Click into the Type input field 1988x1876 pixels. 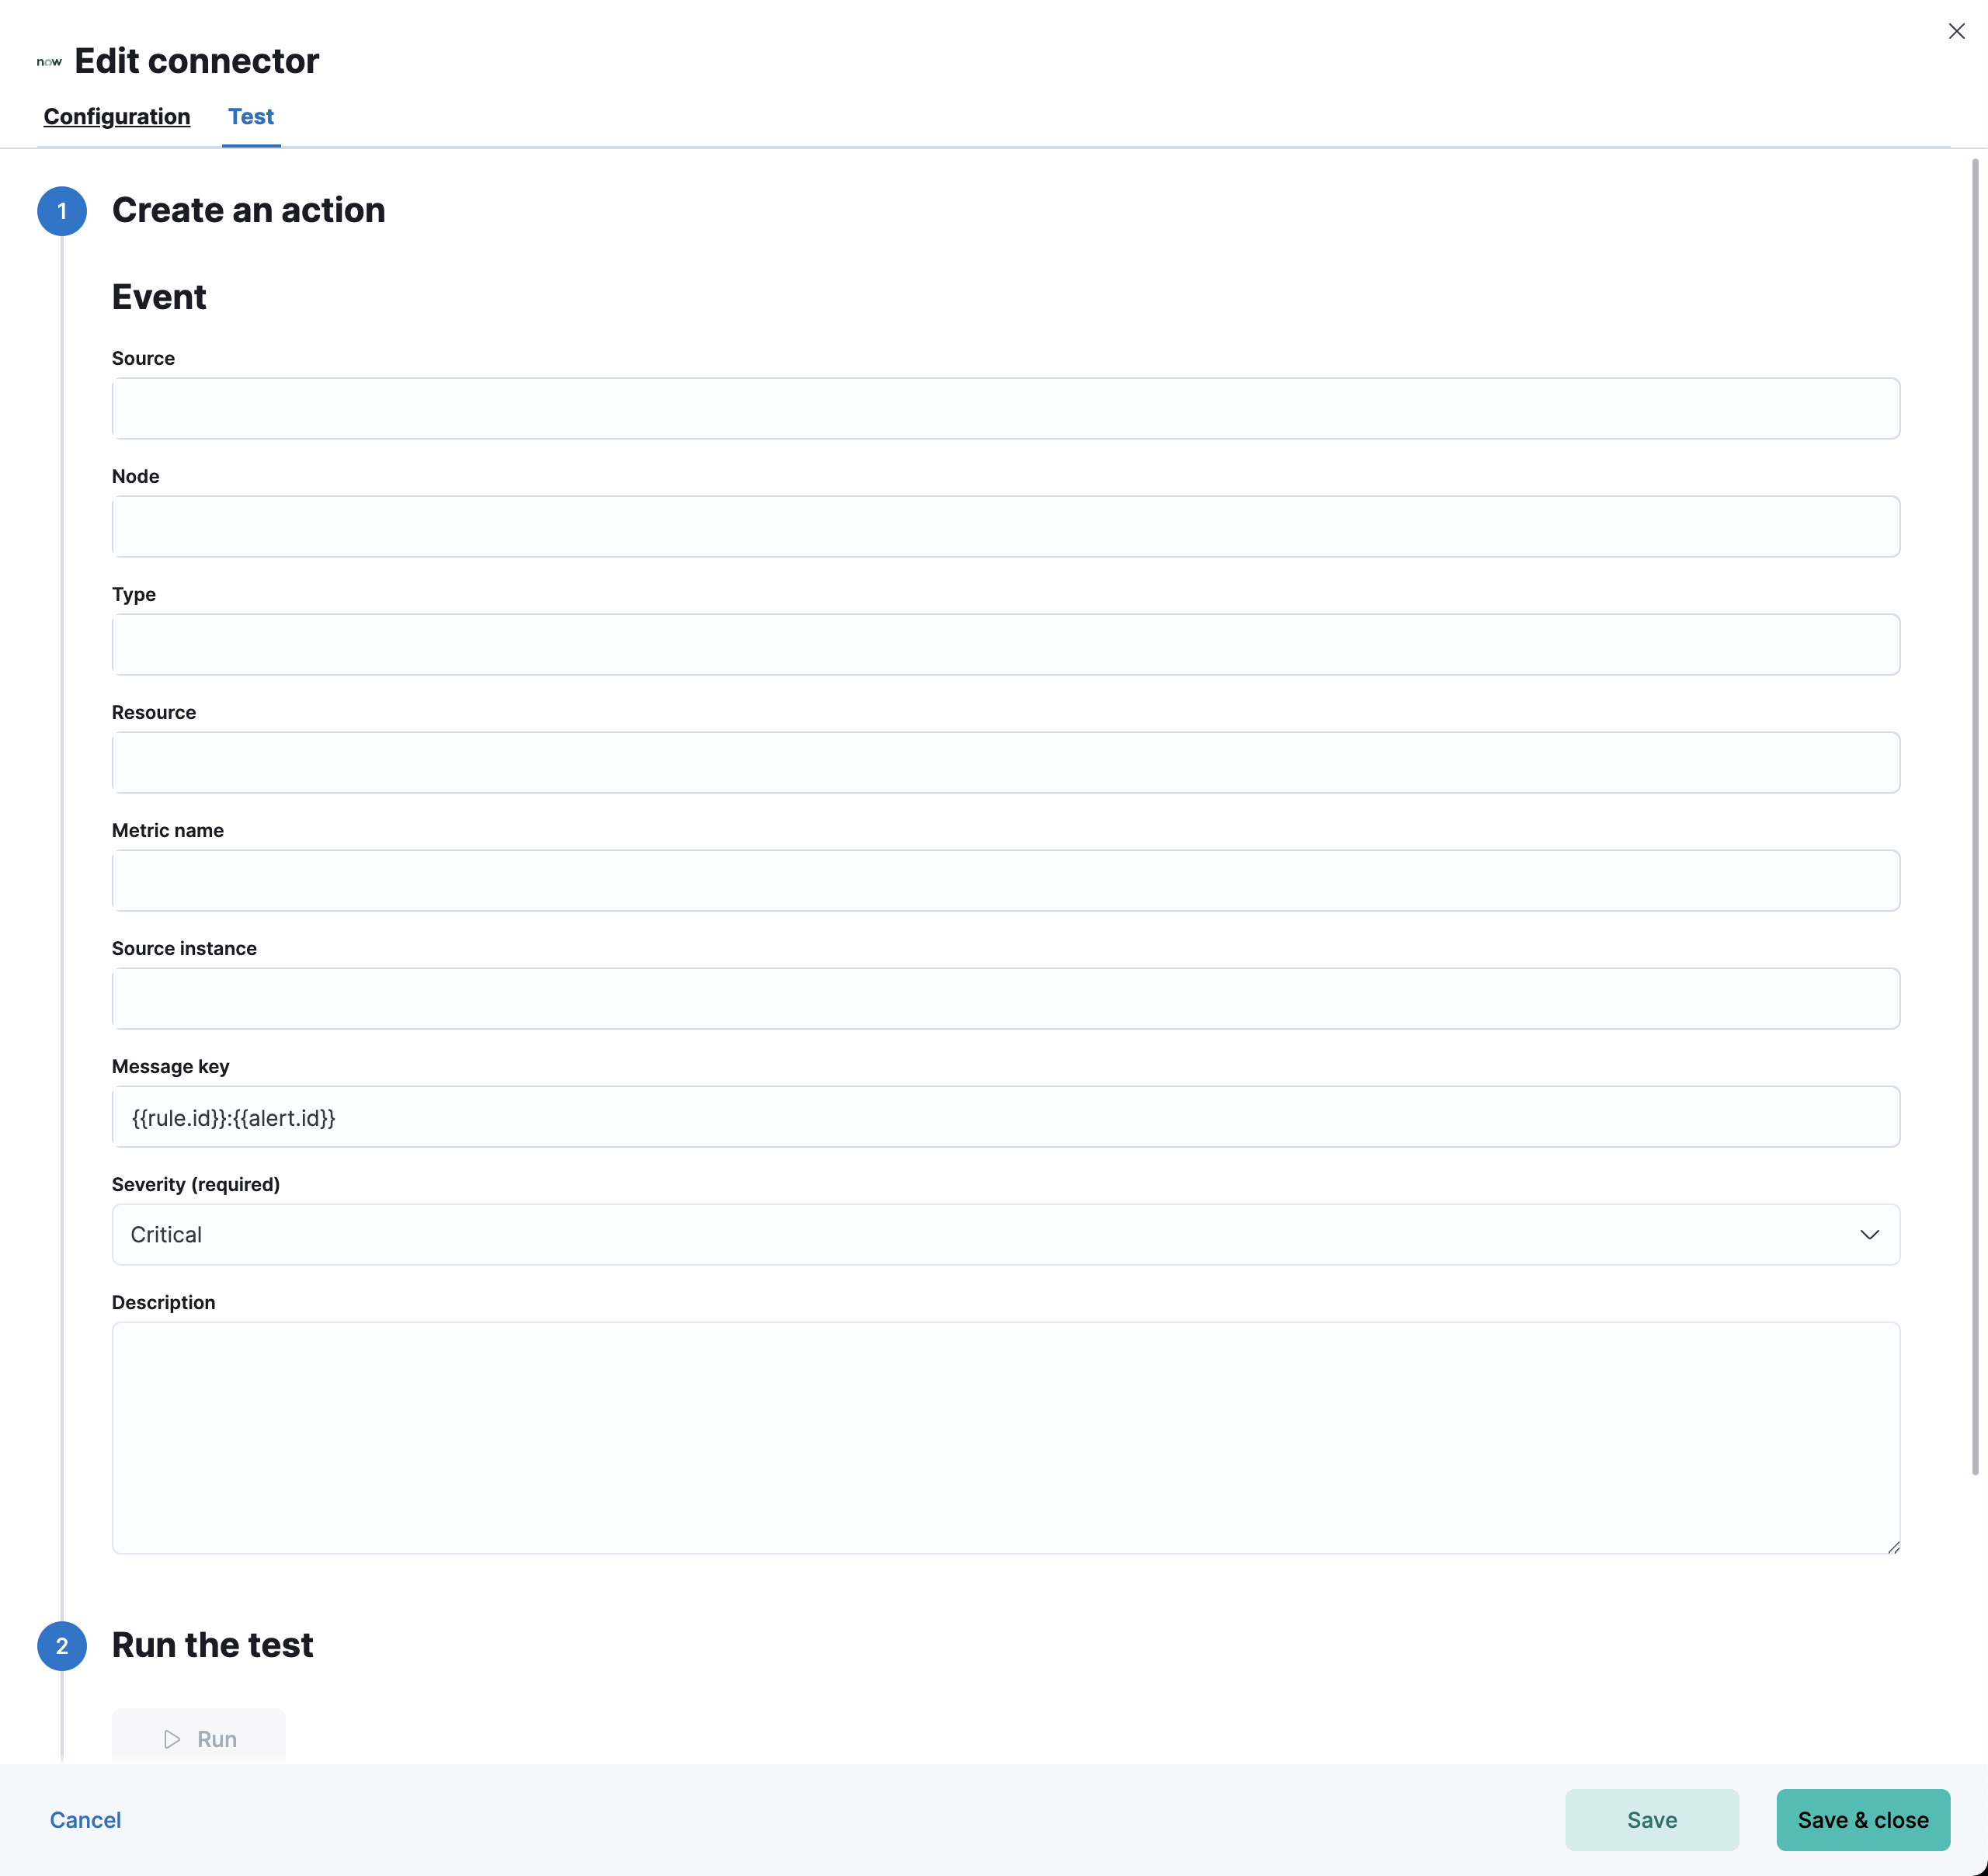pos(1000,644)
